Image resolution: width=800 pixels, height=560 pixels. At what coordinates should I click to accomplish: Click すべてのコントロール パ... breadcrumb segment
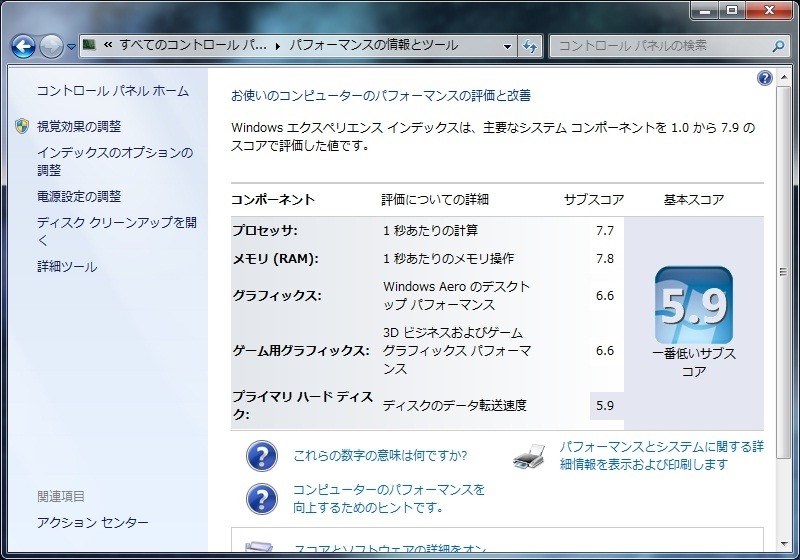click(x=193, y=45)
